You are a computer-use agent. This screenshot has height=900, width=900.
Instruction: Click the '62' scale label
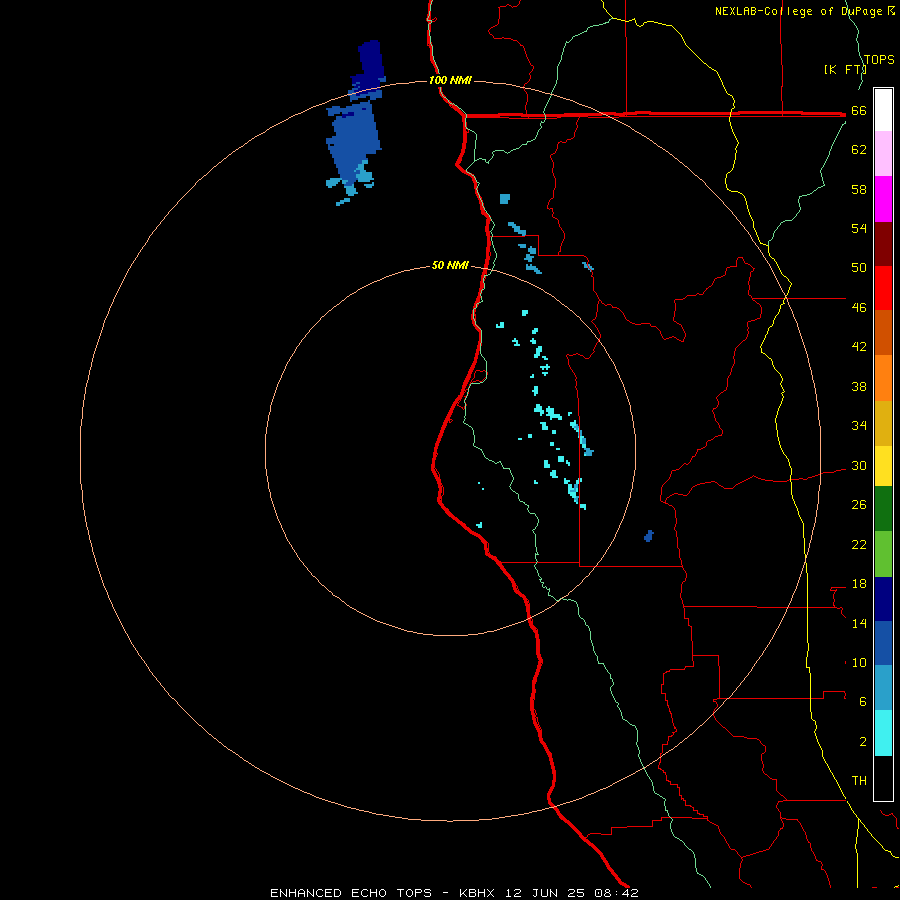tap(859, 150)
